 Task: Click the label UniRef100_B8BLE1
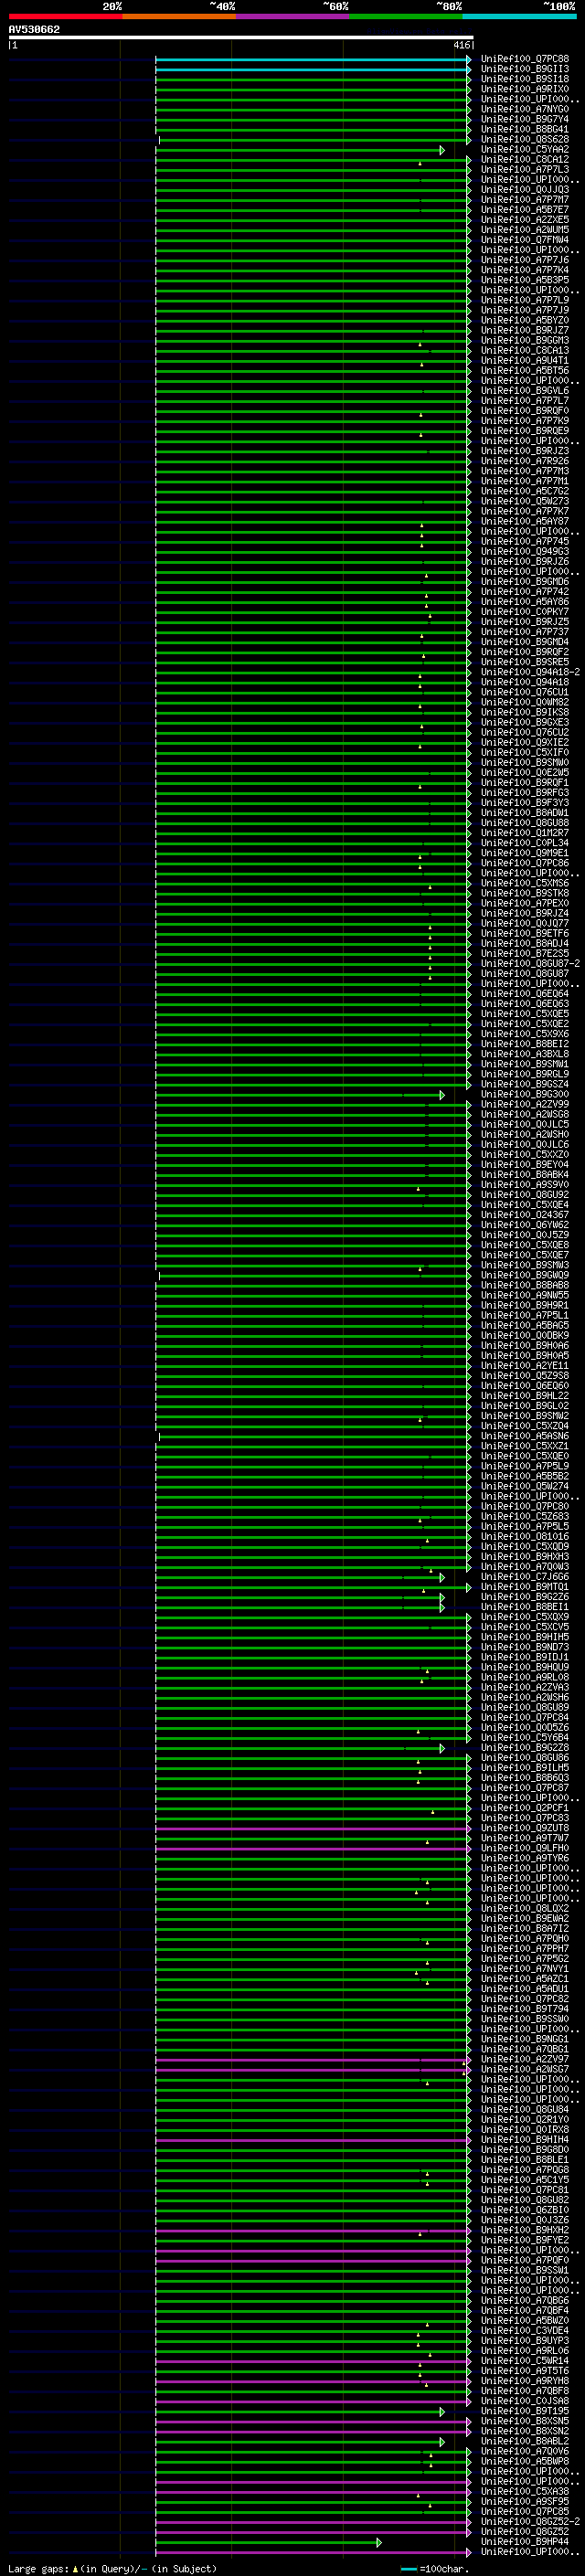click(525, 2159)
